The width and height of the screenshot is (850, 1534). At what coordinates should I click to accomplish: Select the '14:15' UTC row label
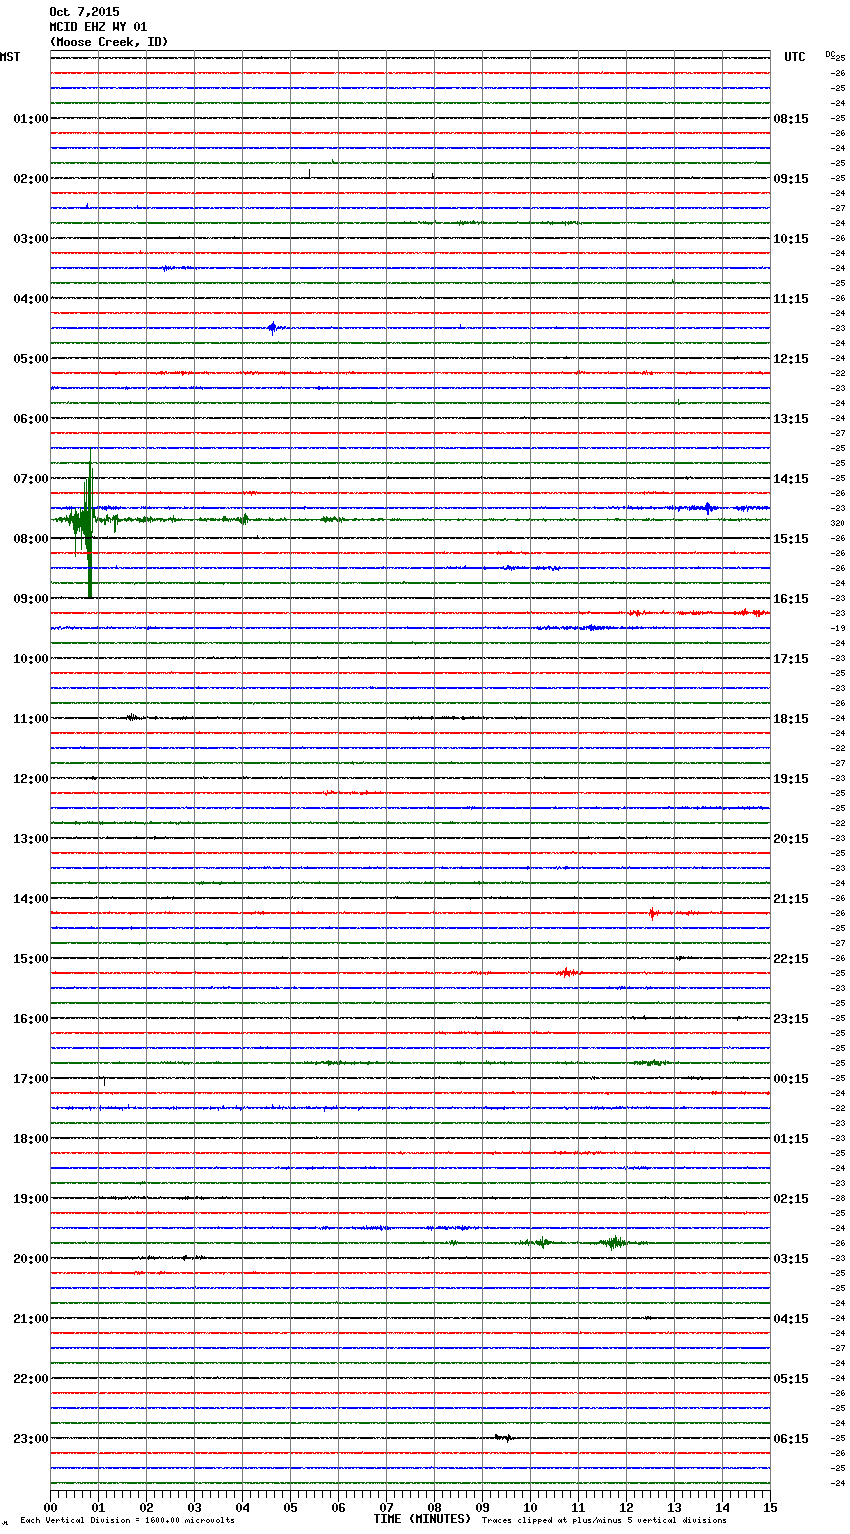(x=791, y=478)
